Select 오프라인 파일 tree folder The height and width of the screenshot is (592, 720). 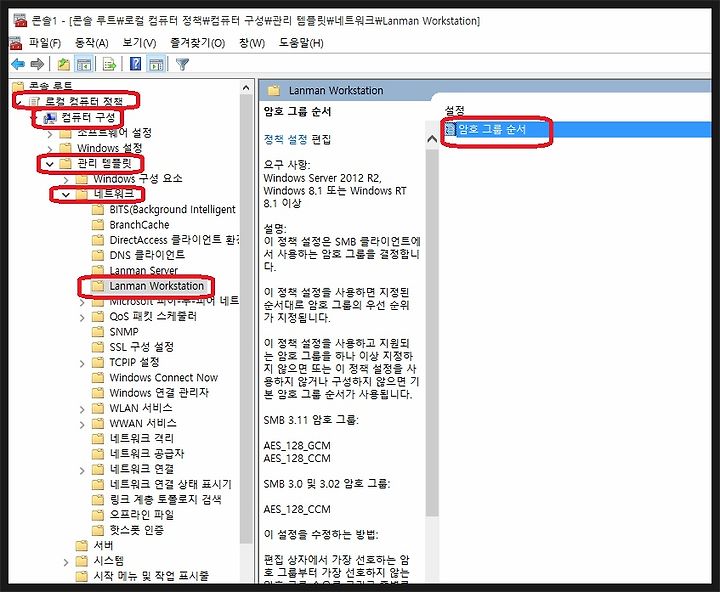pyautogui.click(x=141, y=515)
